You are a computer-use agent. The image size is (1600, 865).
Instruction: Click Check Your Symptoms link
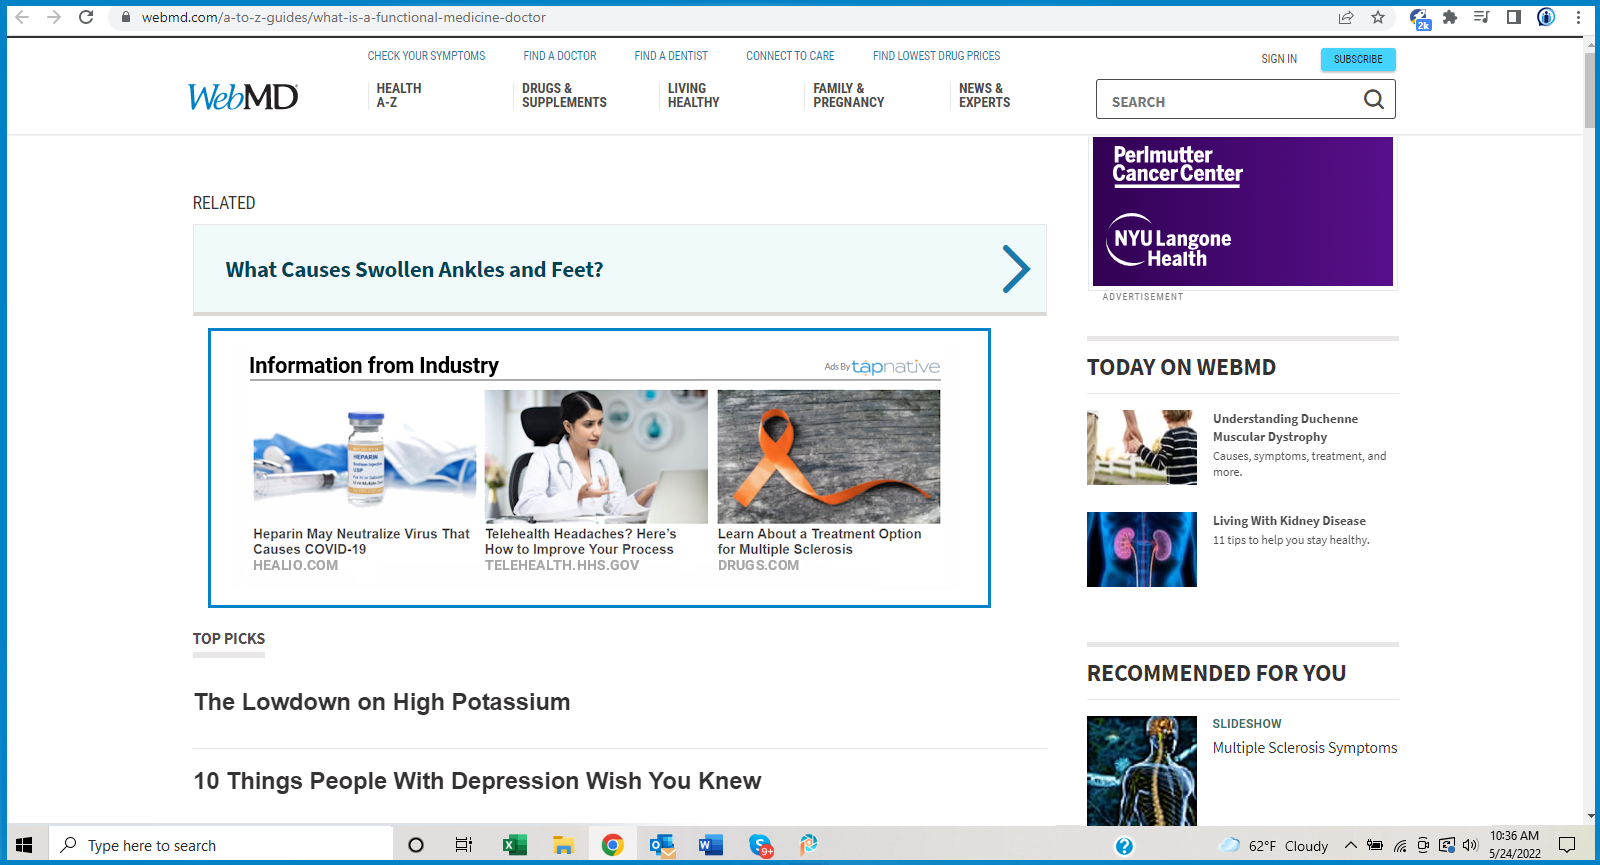tap(426, 56)
